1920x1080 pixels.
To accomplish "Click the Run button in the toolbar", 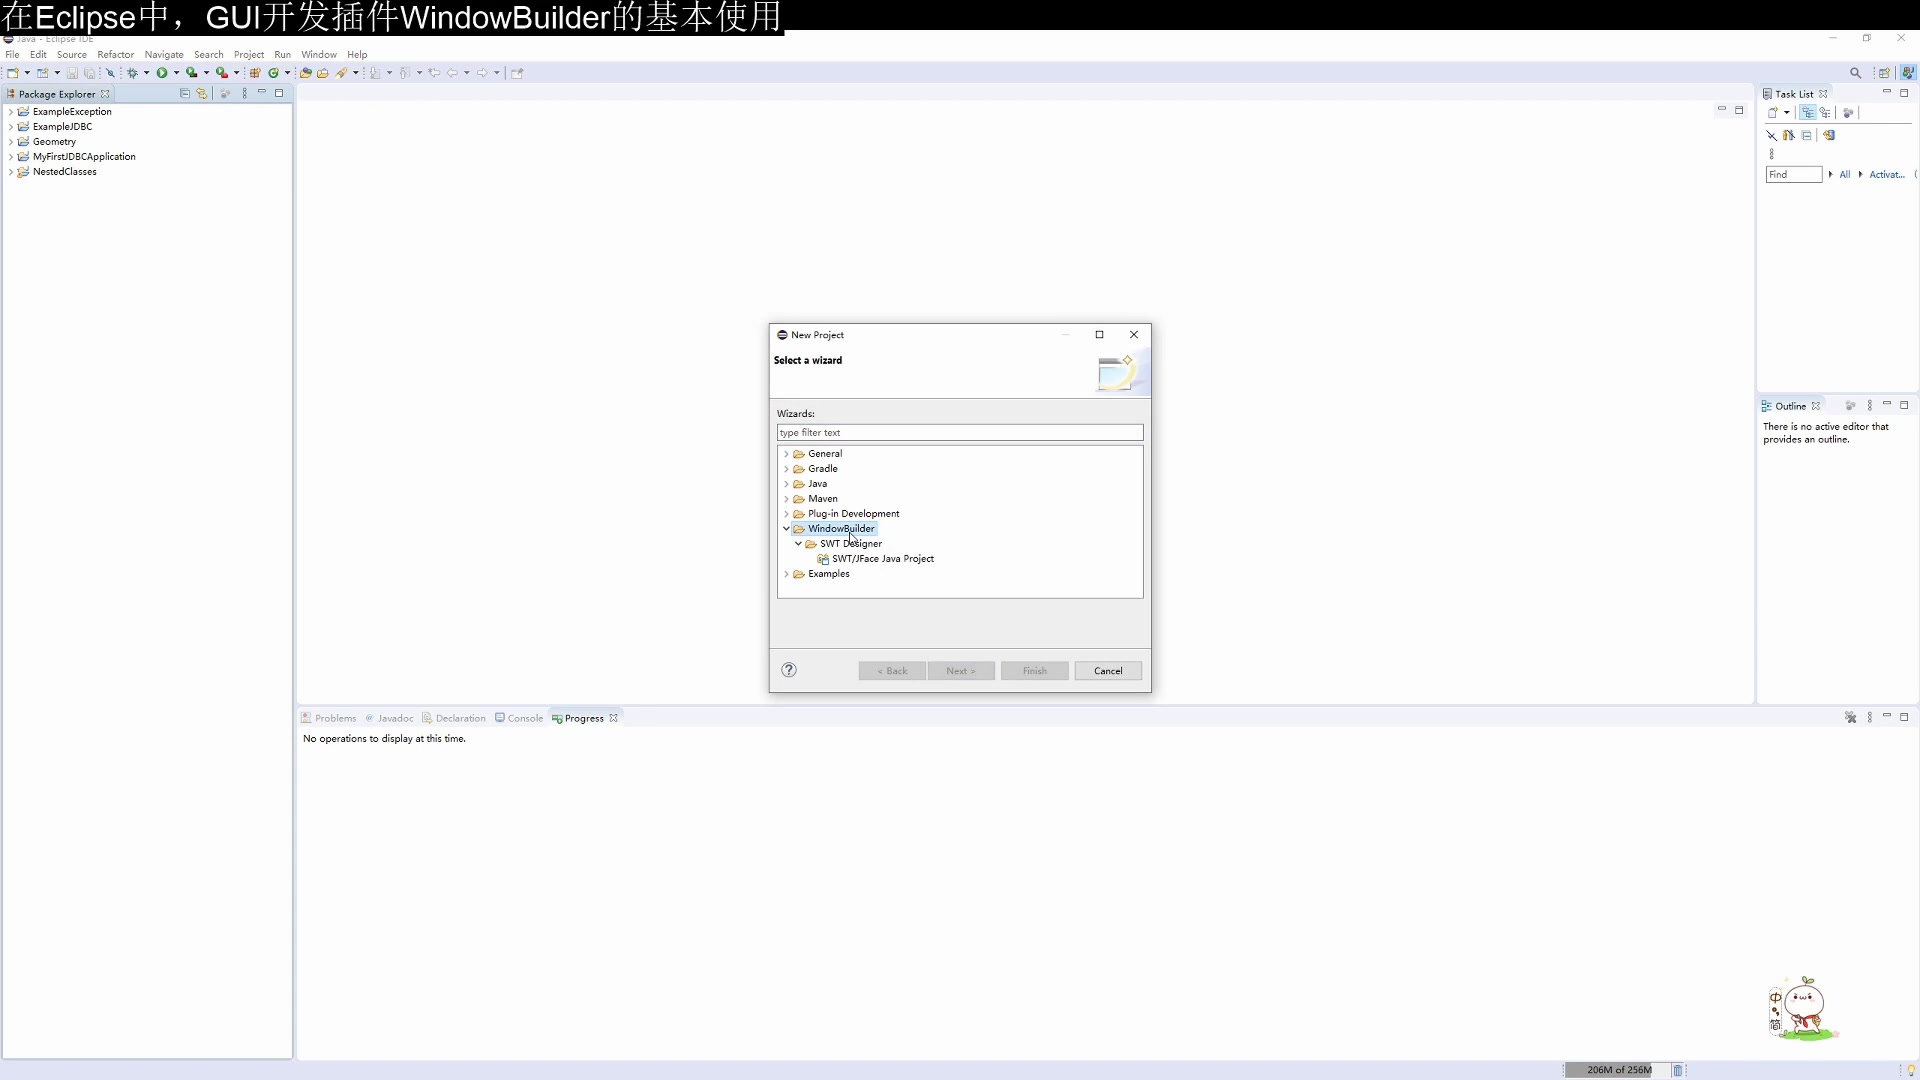I will [x=161, y=72].
